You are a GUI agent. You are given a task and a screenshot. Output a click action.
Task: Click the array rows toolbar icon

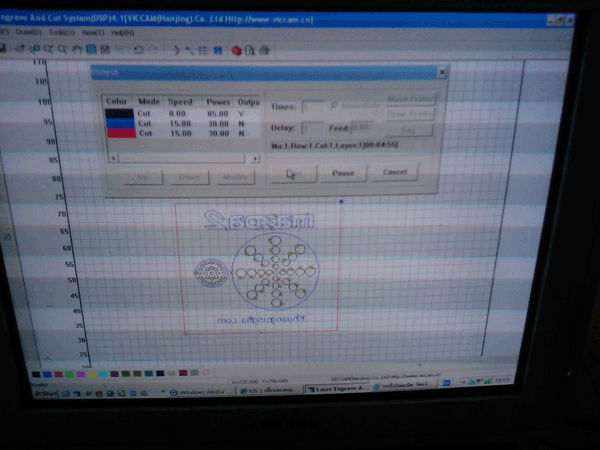pos(203,51)
